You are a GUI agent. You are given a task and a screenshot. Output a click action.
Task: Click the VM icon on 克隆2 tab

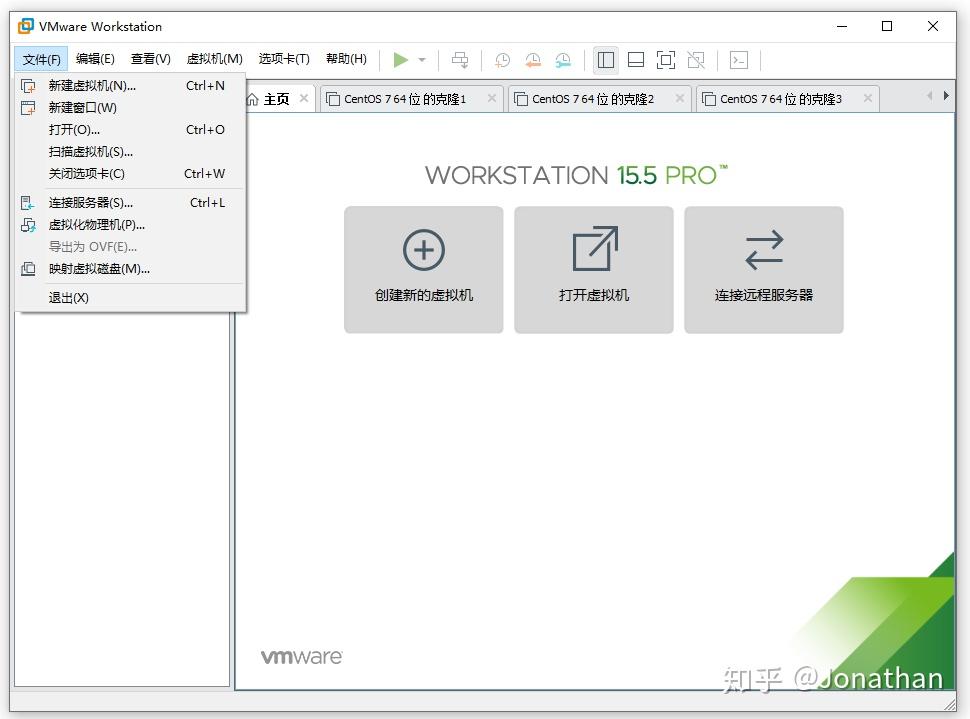tap(521, 99)
